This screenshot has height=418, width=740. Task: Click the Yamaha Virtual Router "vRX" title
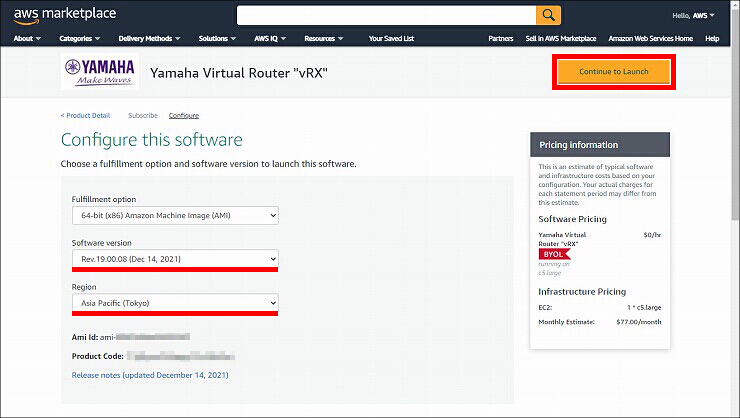239,73
